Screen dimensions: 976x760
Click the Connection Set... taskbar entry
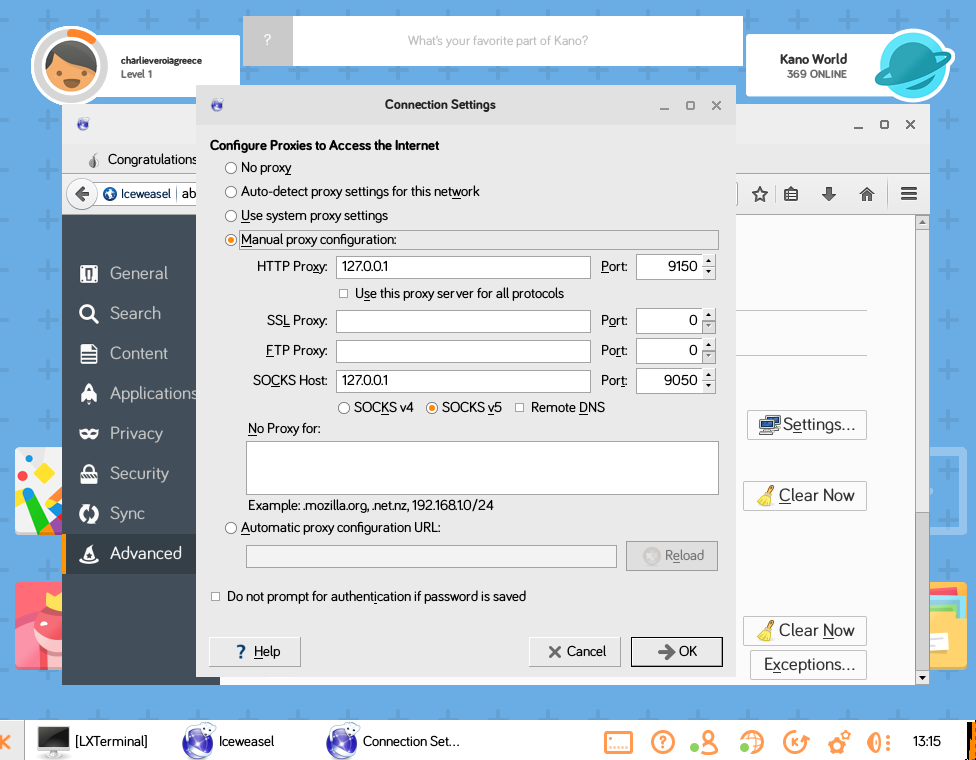click(x=393, y=741)
